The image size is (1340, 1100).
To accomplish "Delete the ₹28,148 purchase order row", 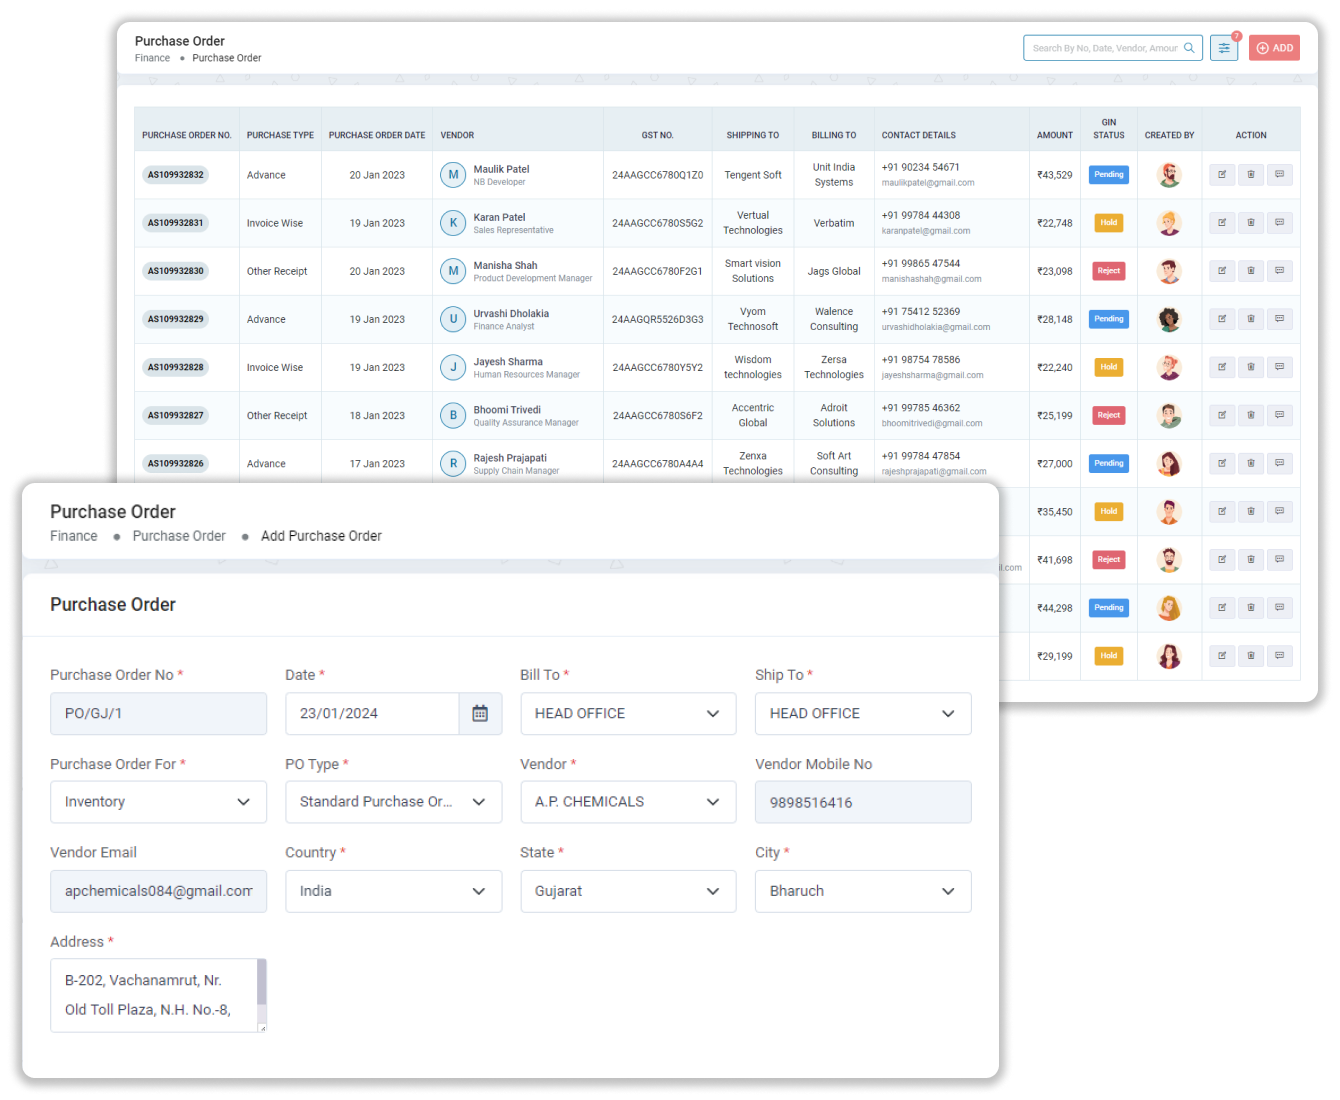I will click(1250, 319).
